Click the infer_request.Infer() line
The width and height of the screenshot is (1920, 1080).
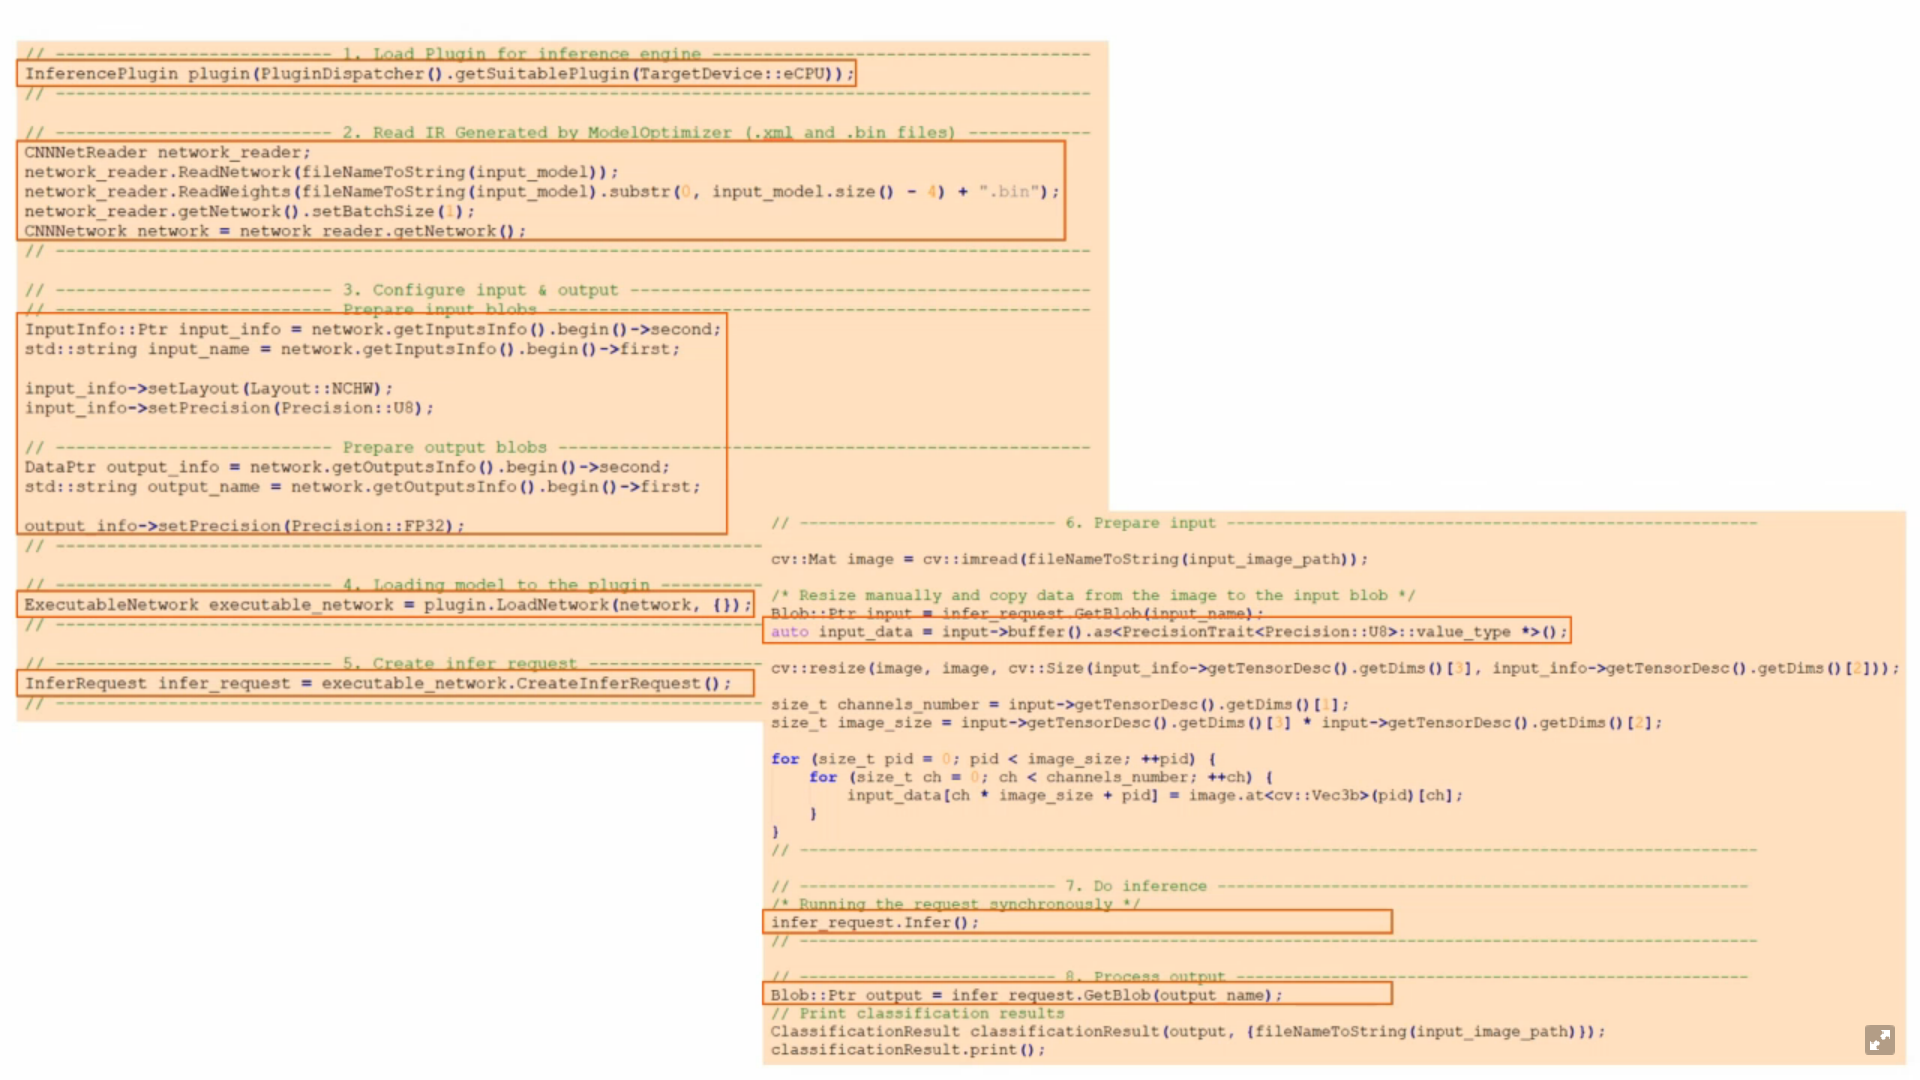pos(874,923)
